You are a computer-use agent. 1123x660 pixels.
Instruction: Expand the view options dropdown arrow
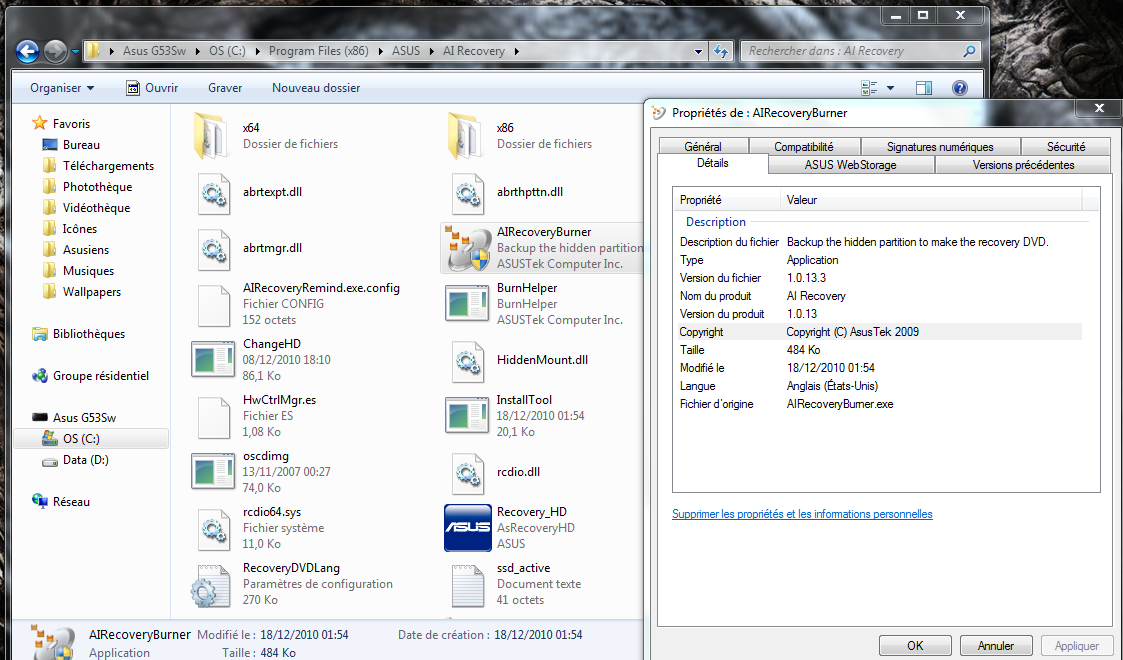click(x=890, y=88)
